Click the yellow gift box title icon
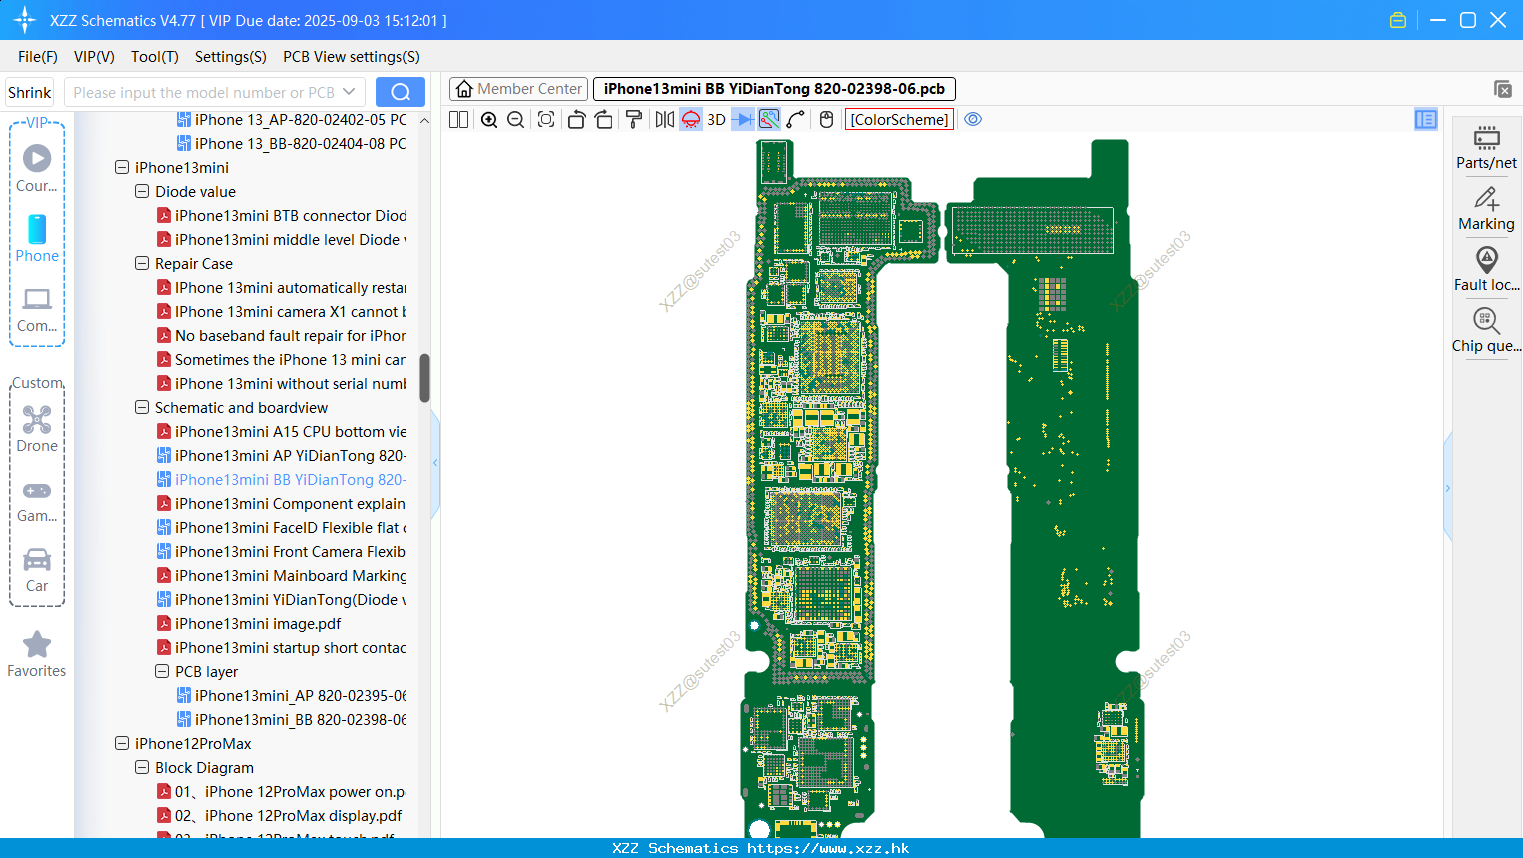The image size is (1523, 858). (1398, 20)
